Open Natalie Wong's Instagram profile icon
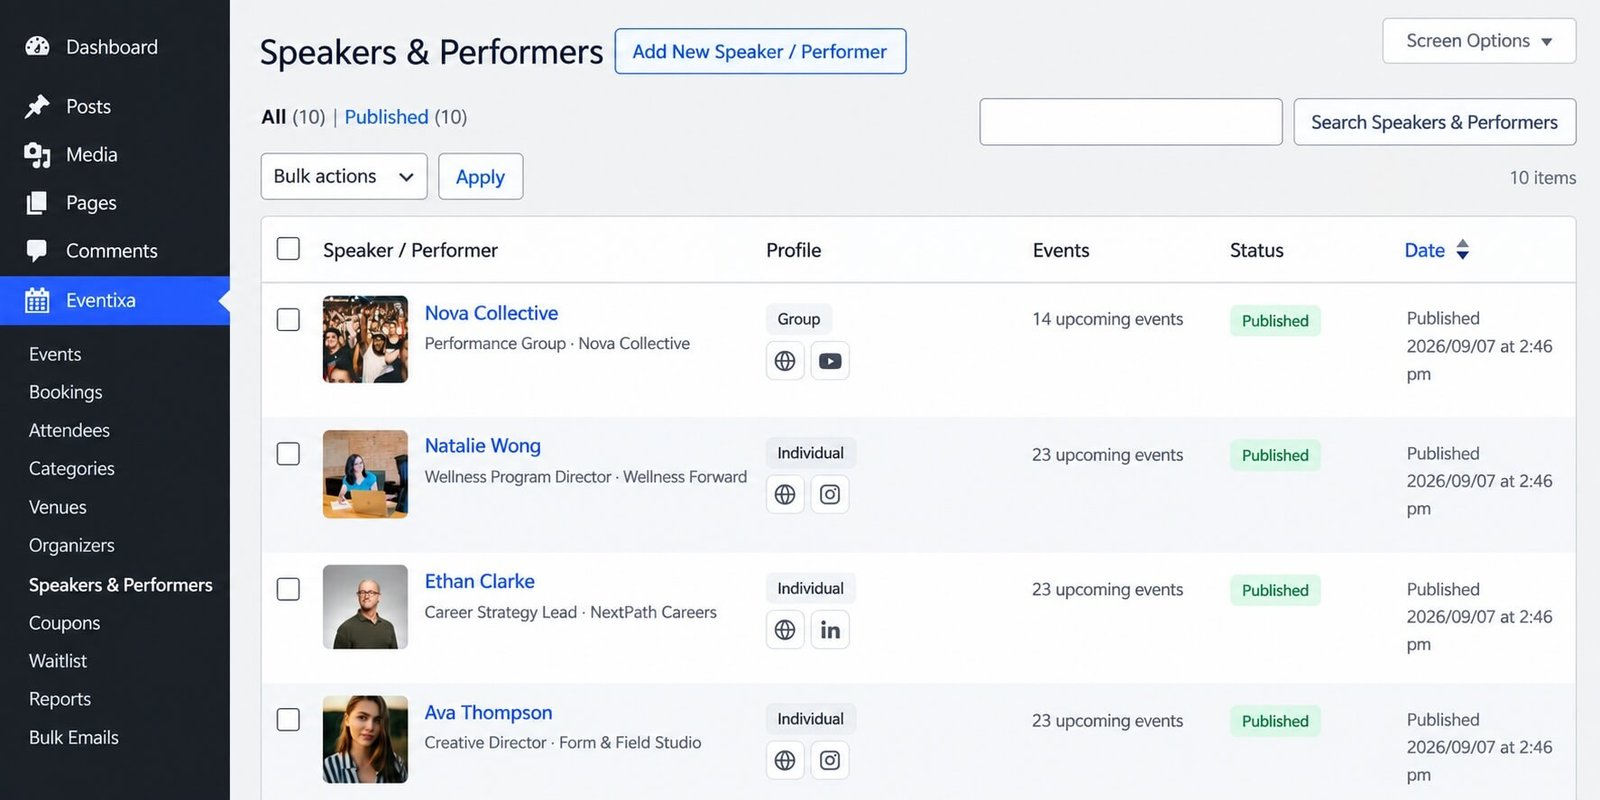 (x=830, y=494)
